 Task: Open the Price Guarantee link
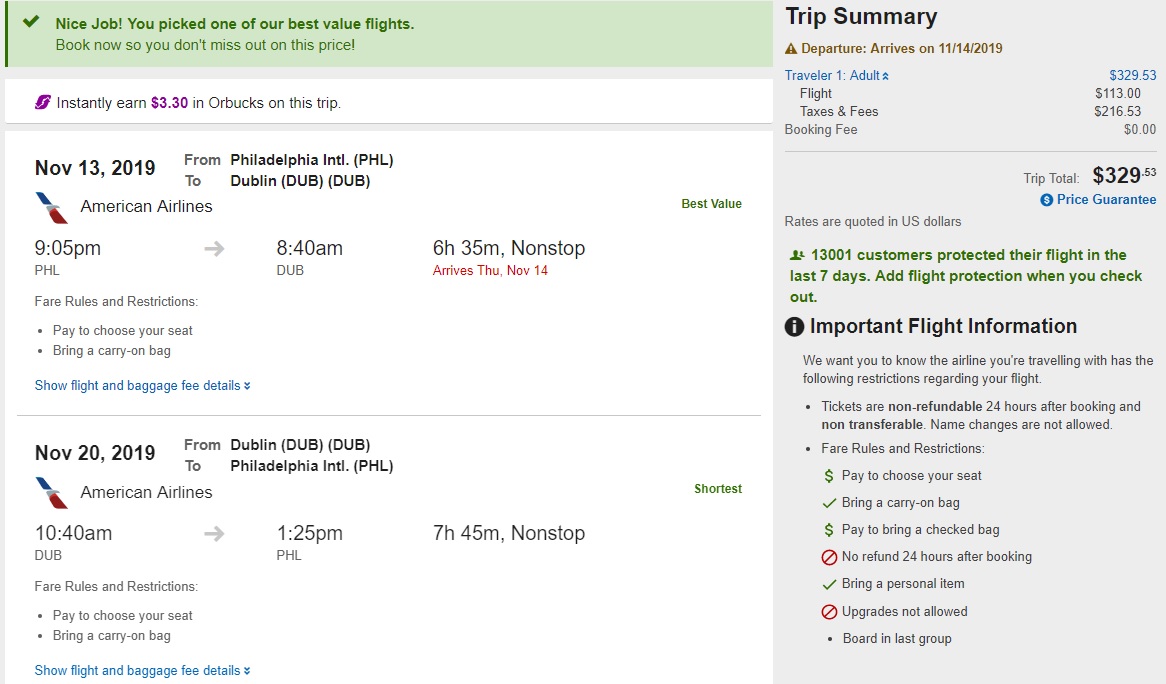click(1106, 200)
